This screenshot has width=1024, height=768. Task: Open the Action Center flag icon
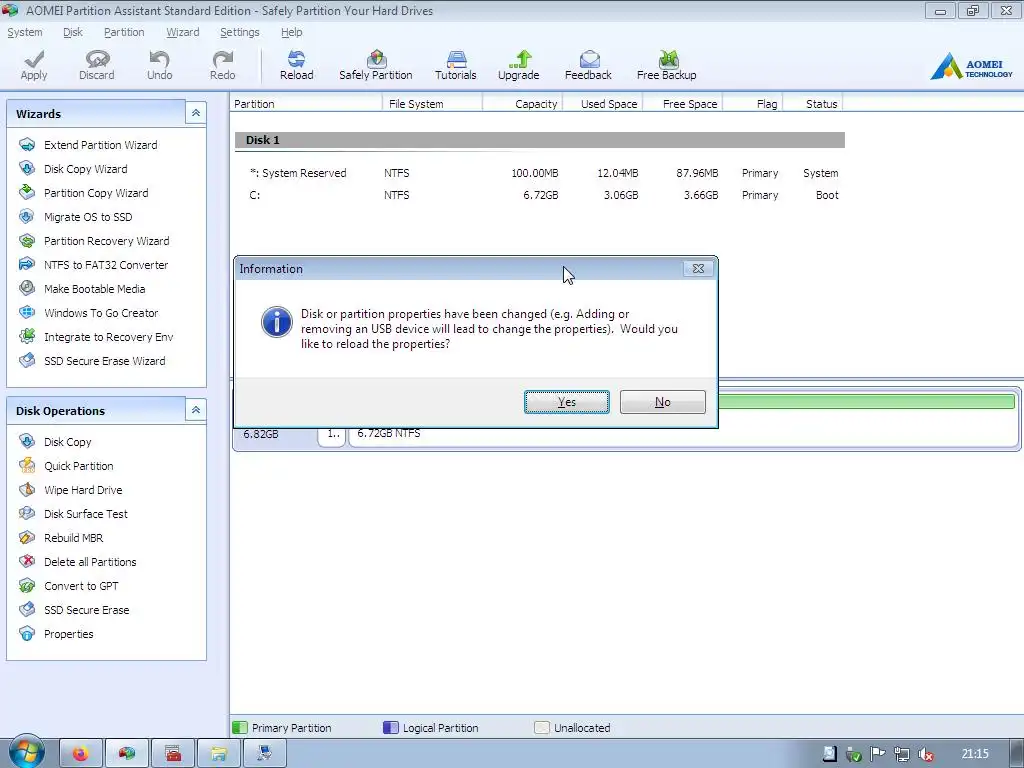tap(878, 754)
